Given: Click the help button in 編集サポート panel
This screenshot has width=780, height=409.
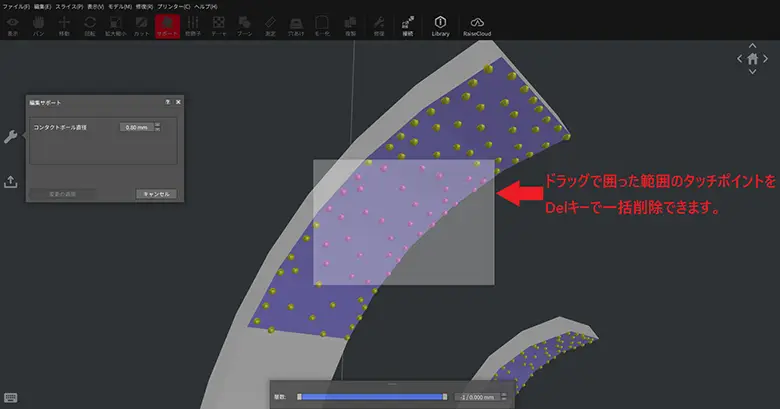Looking at the screenshot, I should [x=168, y=102].
